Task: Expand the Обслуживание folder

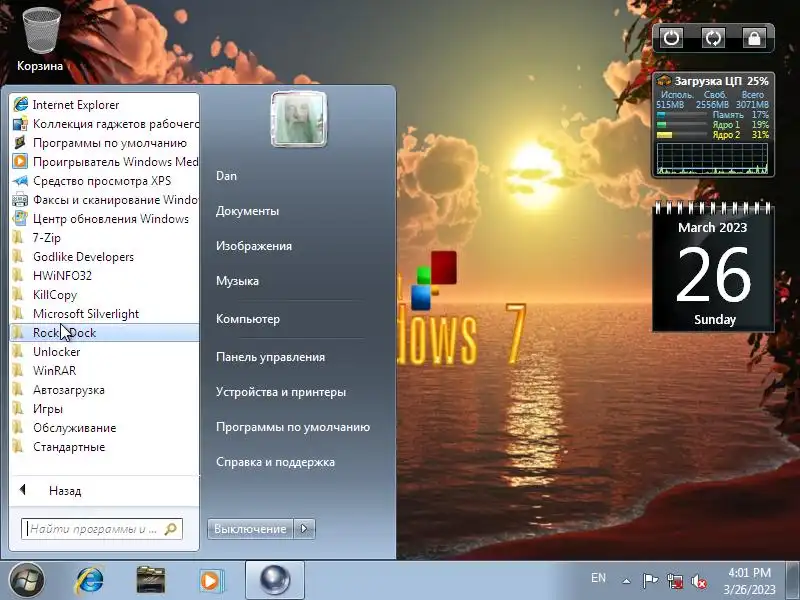Action: click(x=104, y=428)
